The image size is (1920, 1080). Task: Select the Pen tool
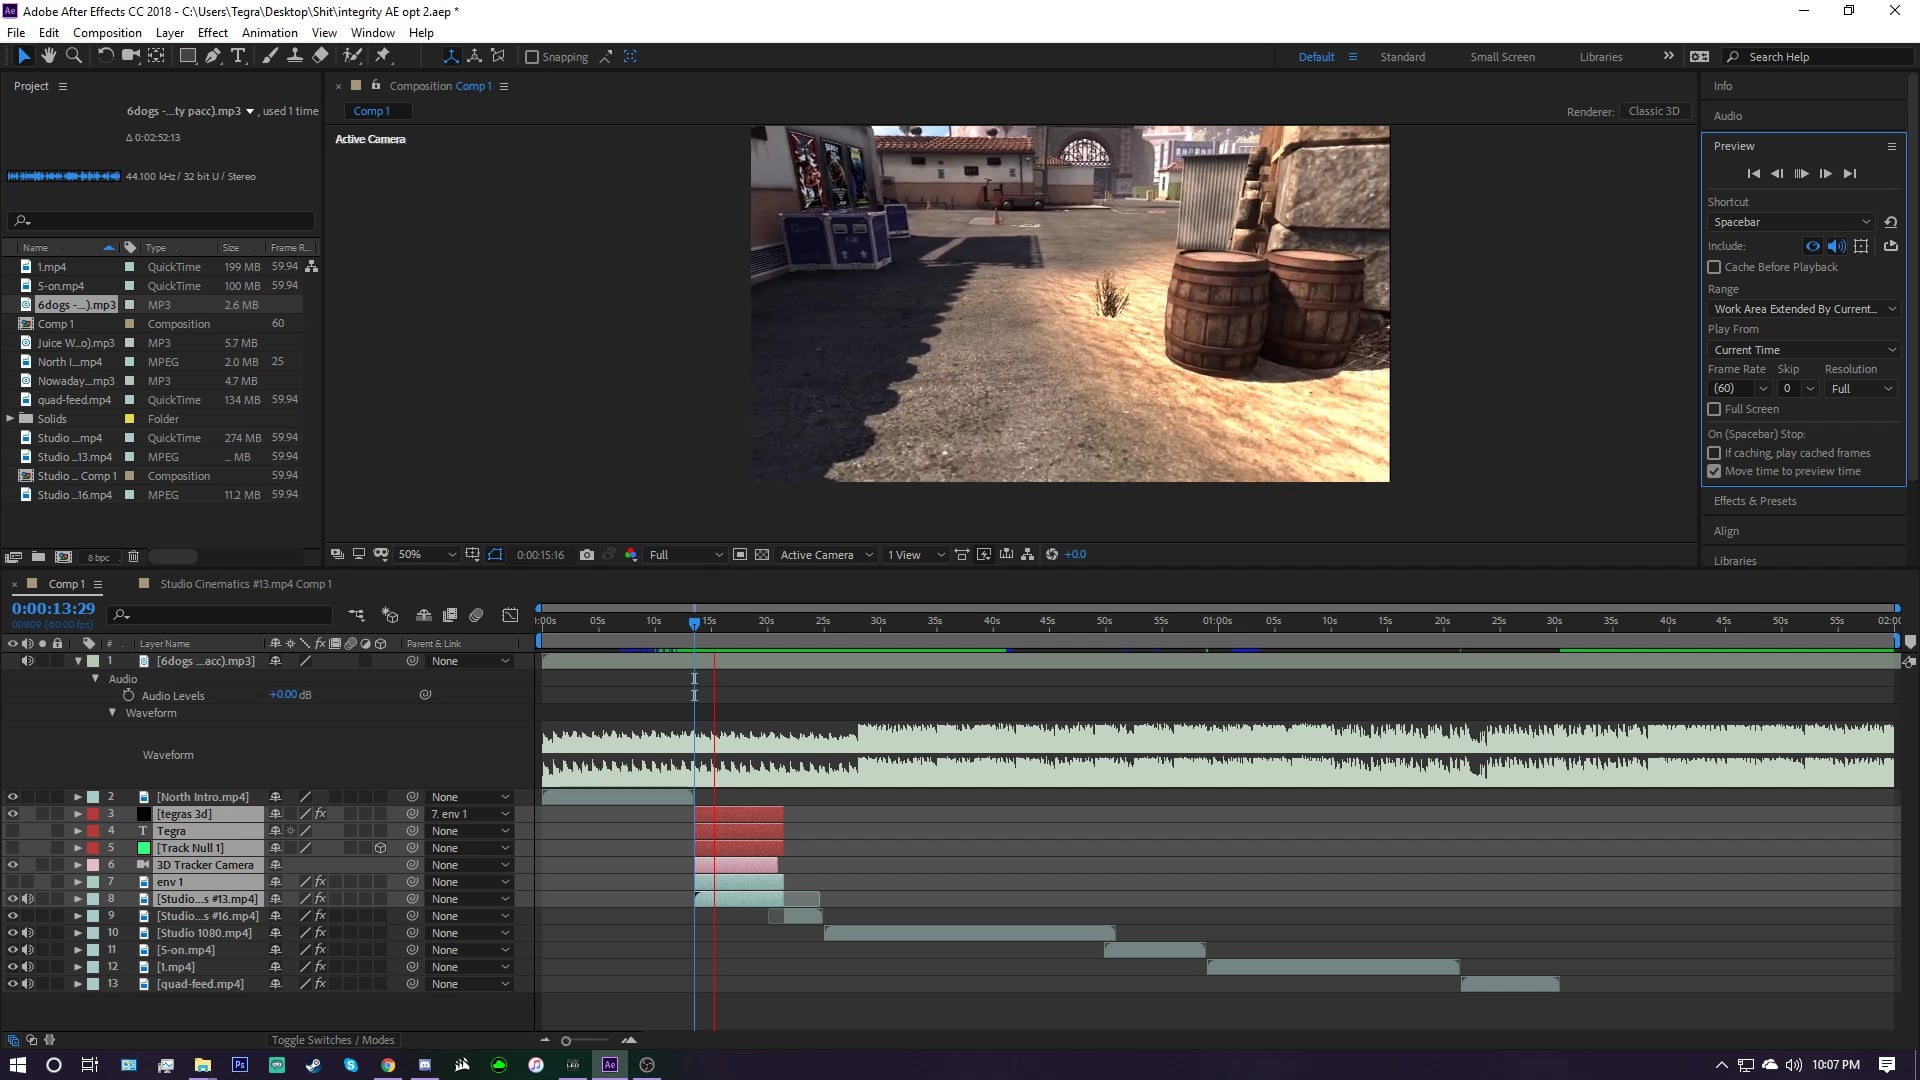(x=213, y=57)
